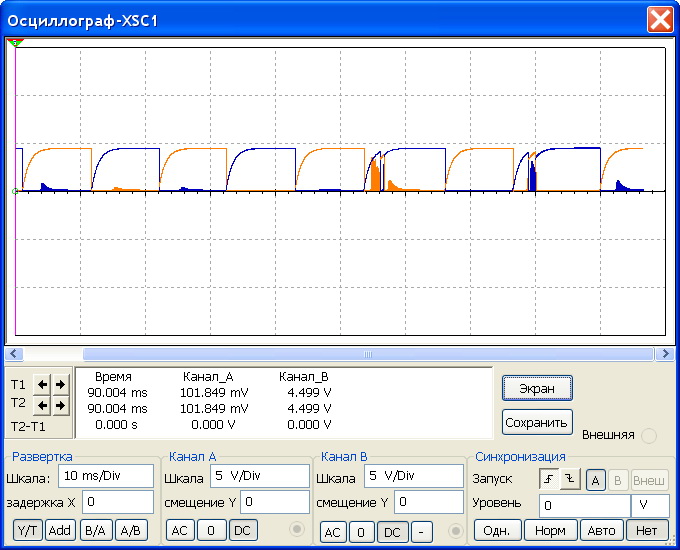Screen dimensions: 680x550
Task: Click the Канал_B column header
Action: point(304,377)
